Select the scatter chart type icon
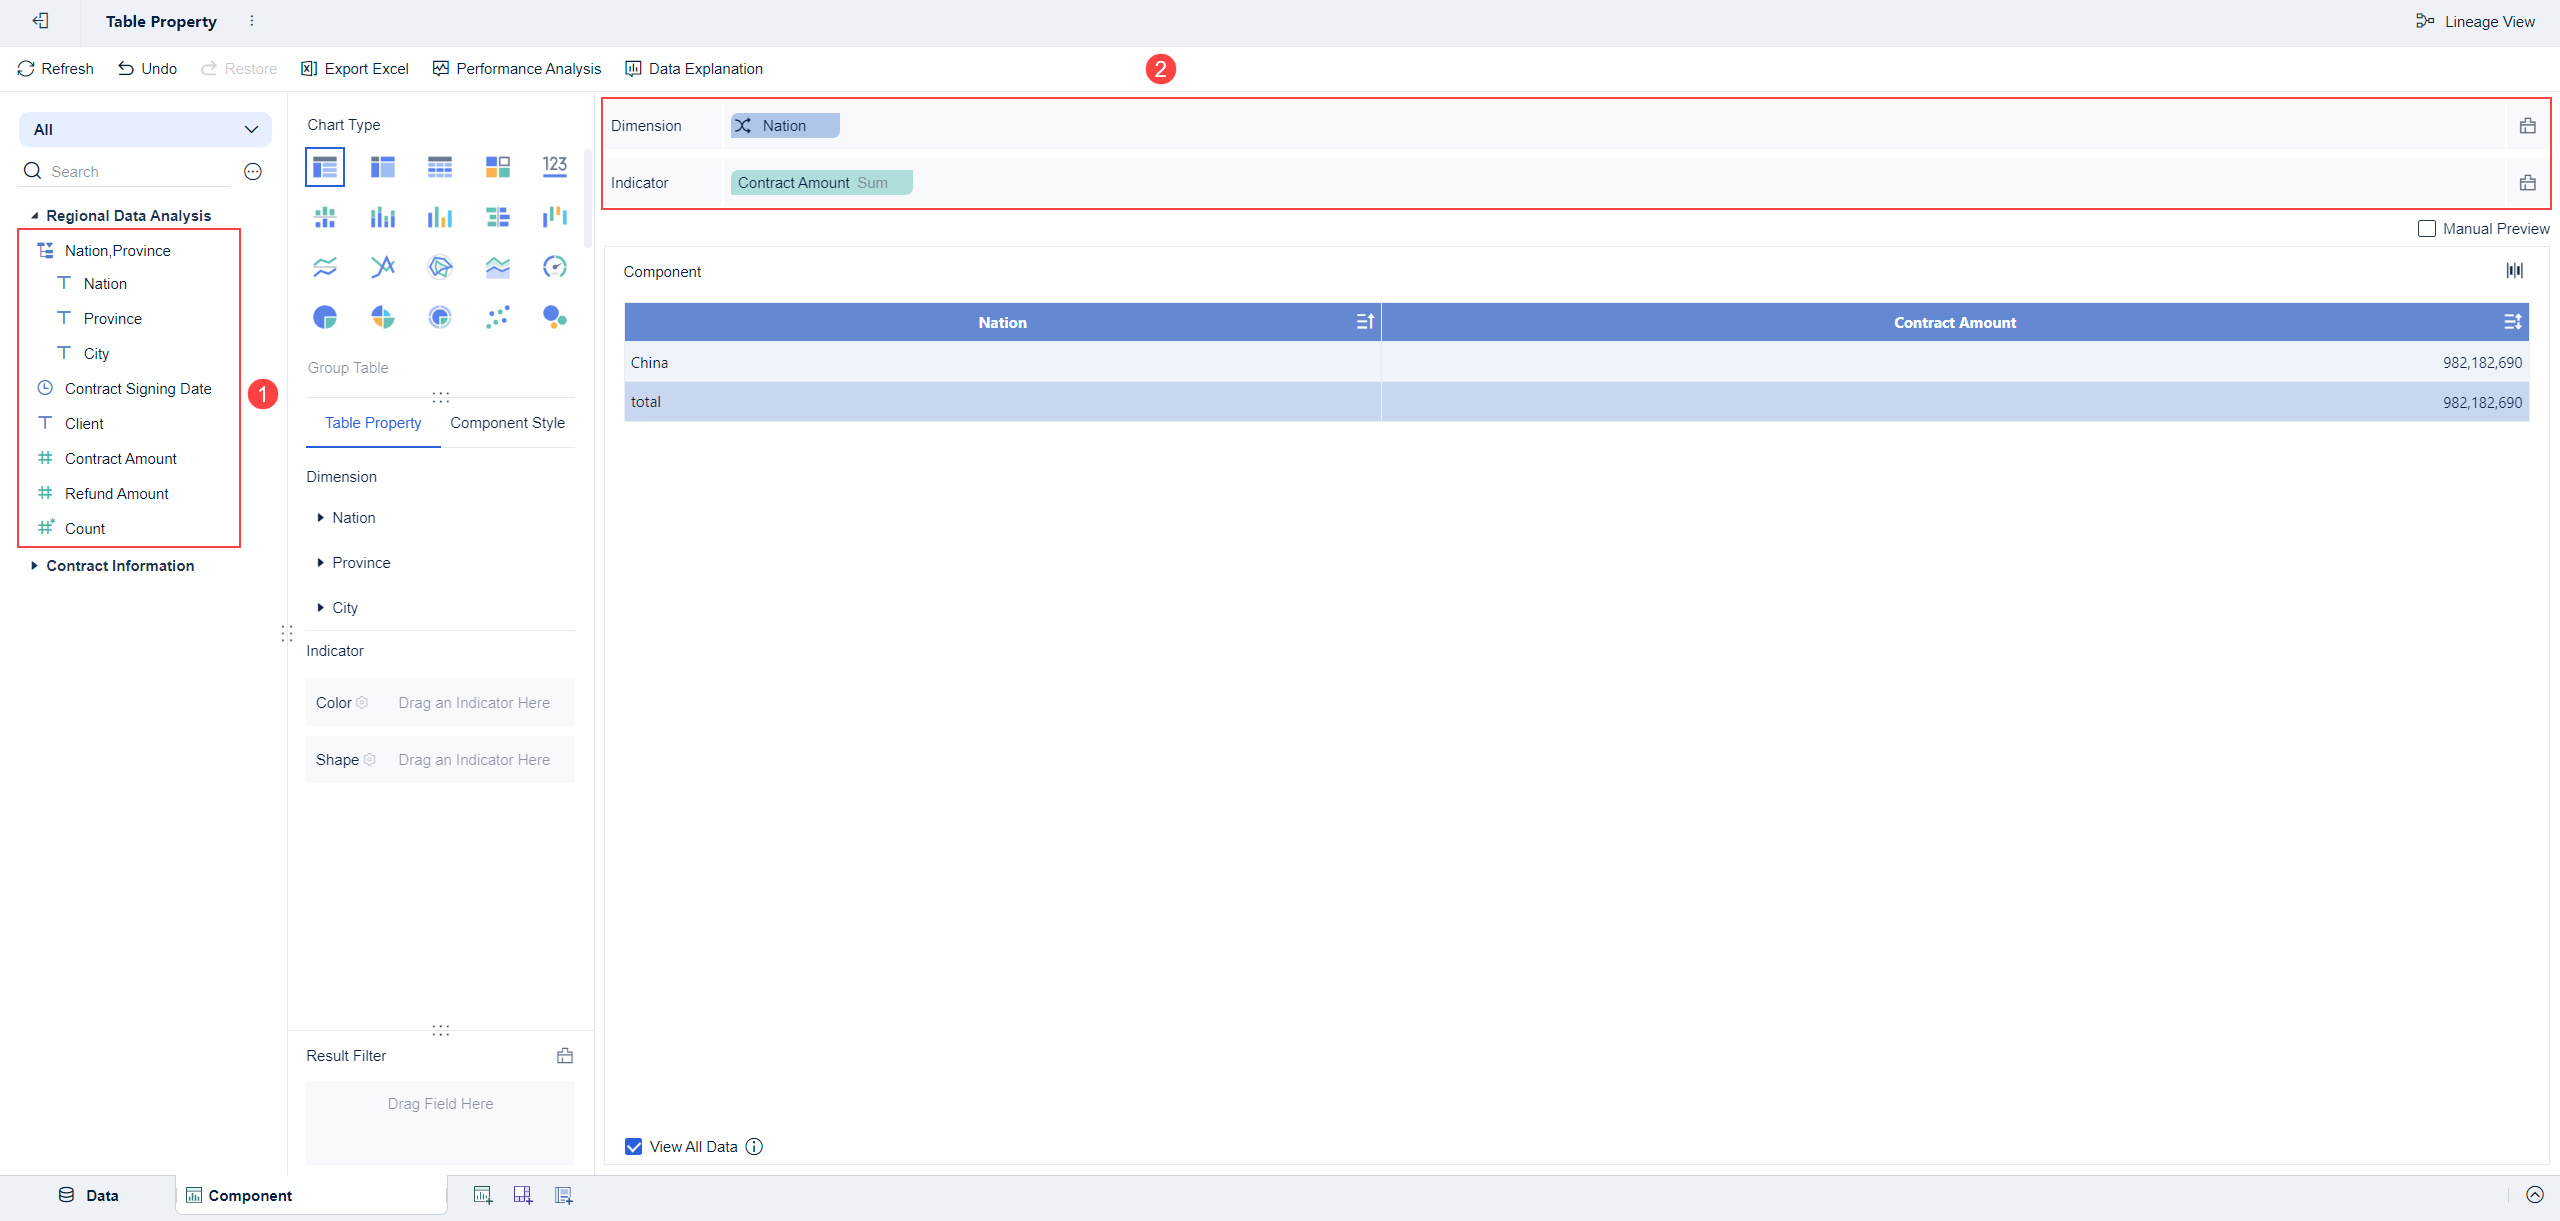This screenshot has height=1221, width=2560. [497, 317]
